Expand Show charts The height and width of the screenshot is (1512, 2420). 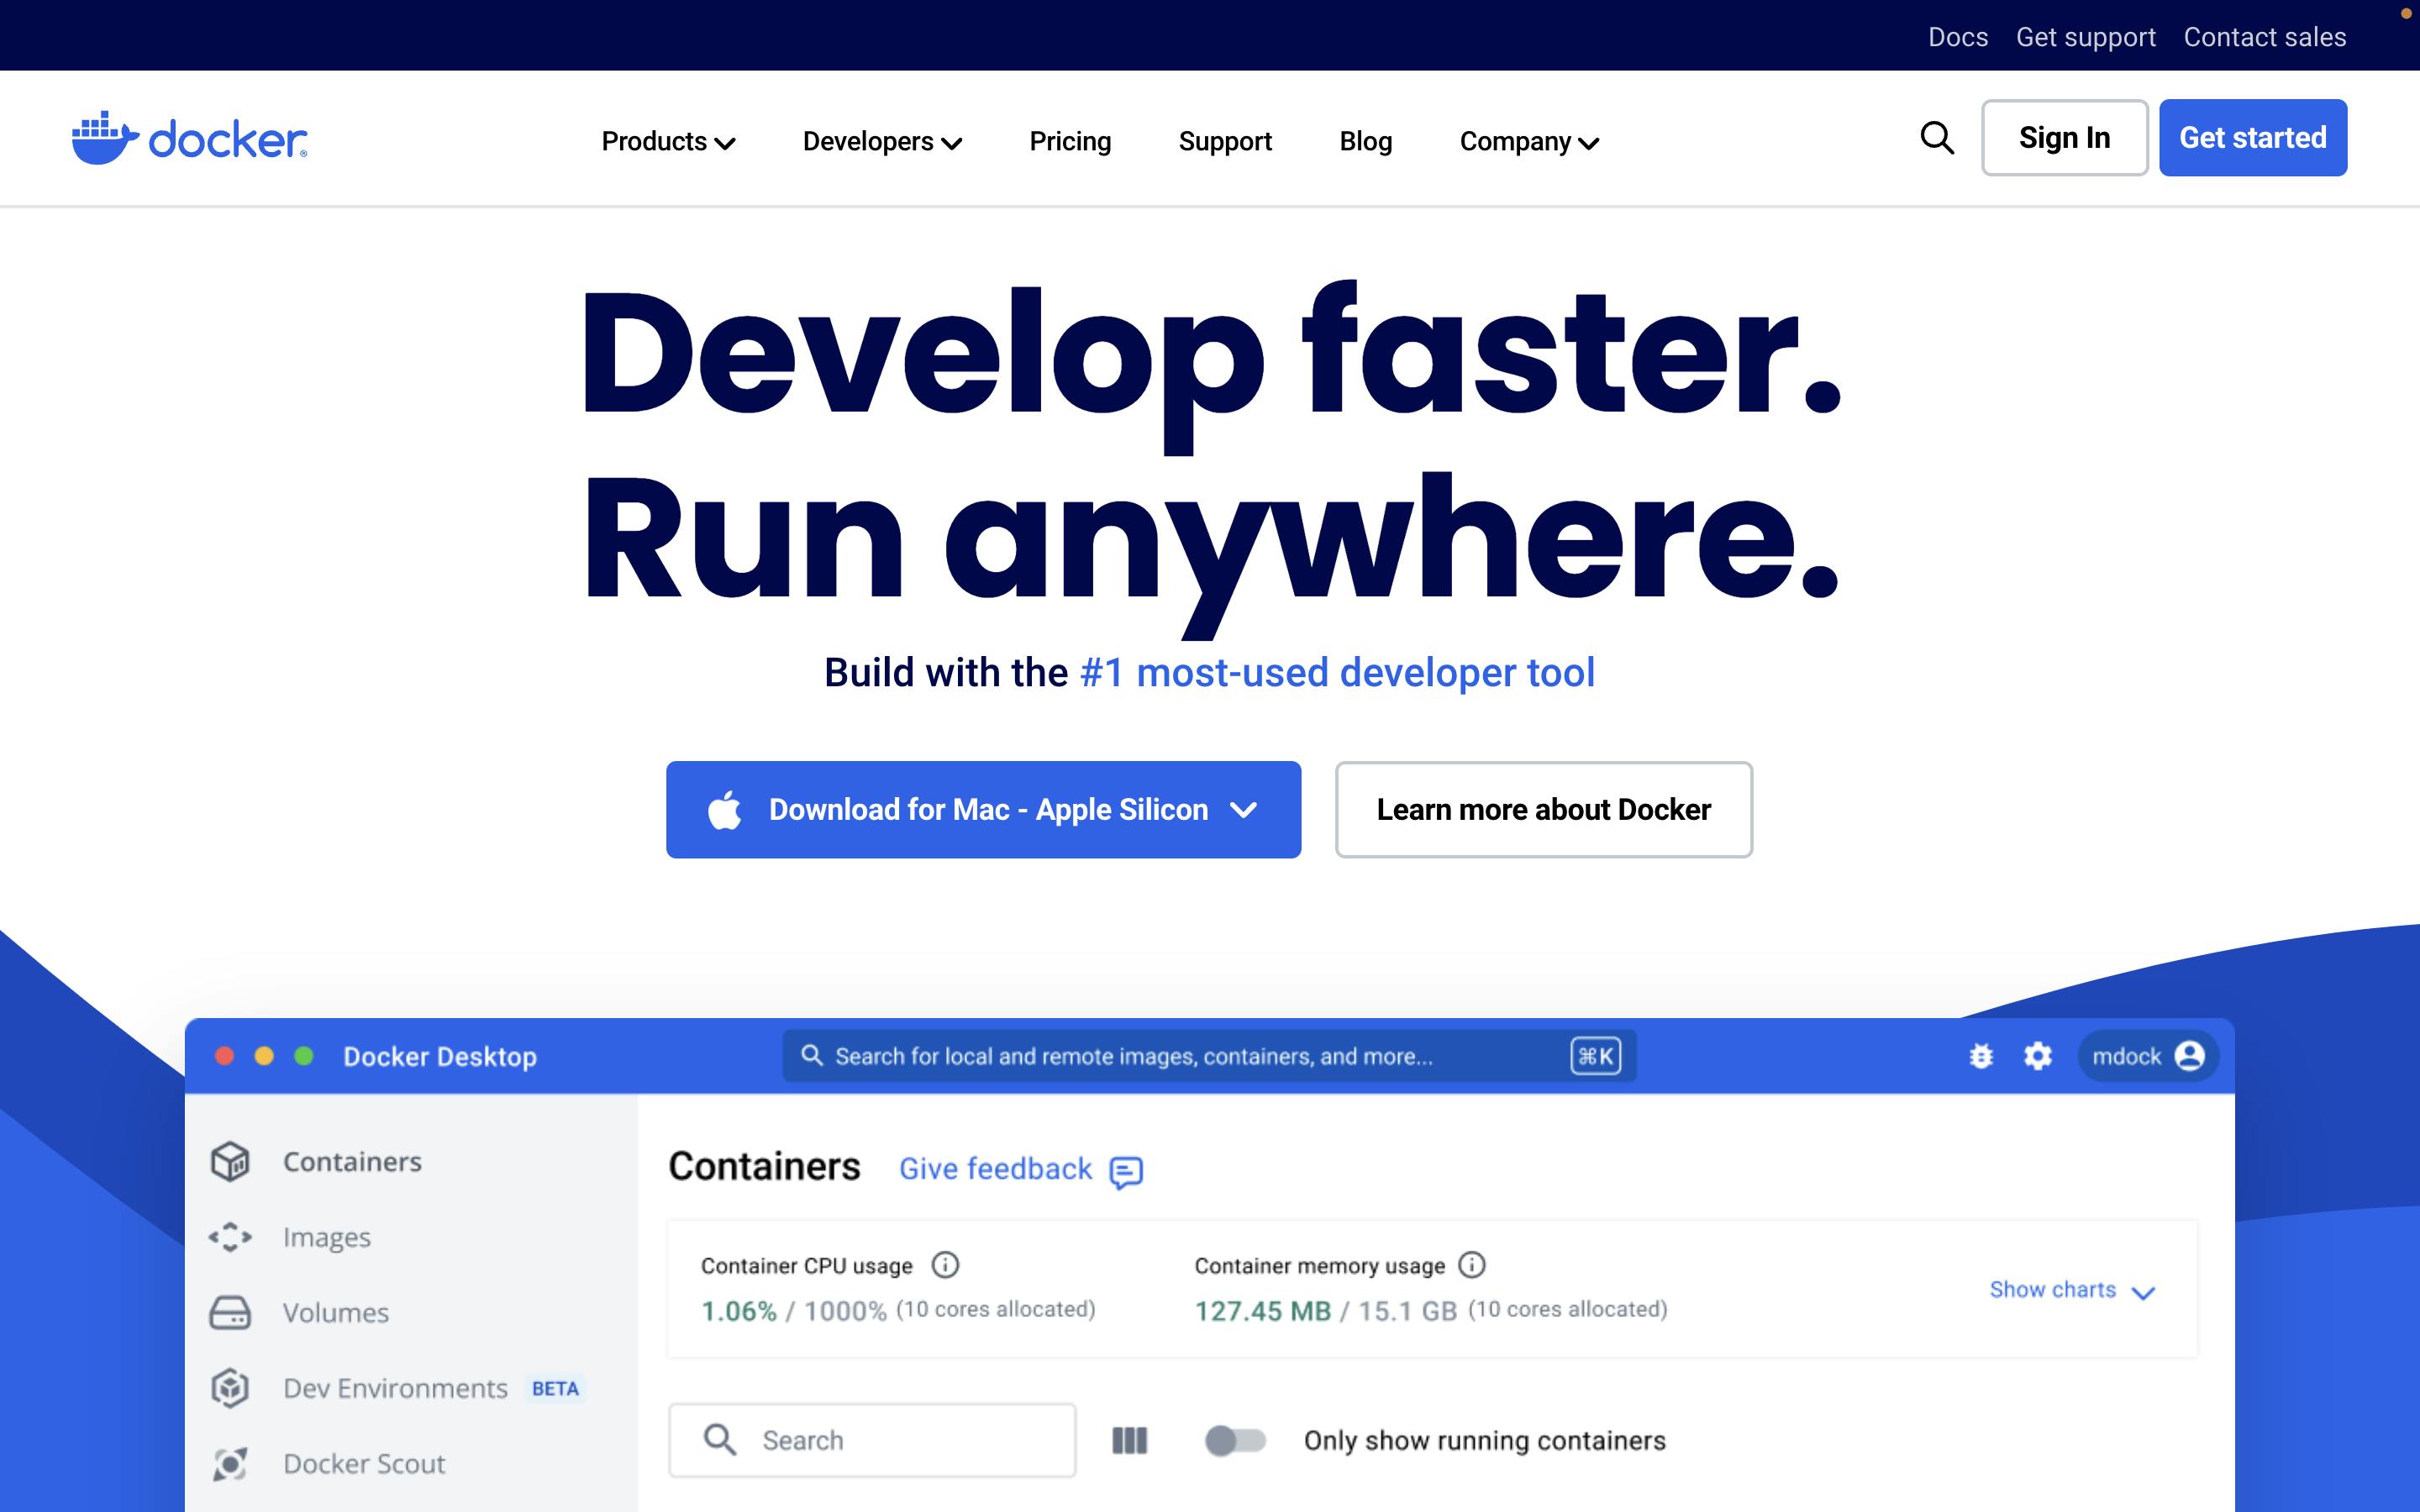pyautogui.click(x=2072, y=1290)
